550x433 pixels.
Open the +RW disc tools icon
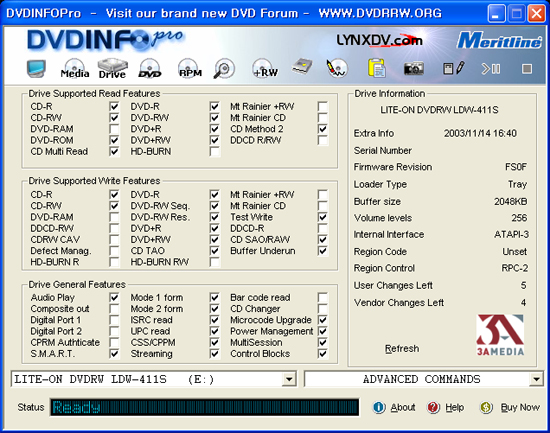265,68
